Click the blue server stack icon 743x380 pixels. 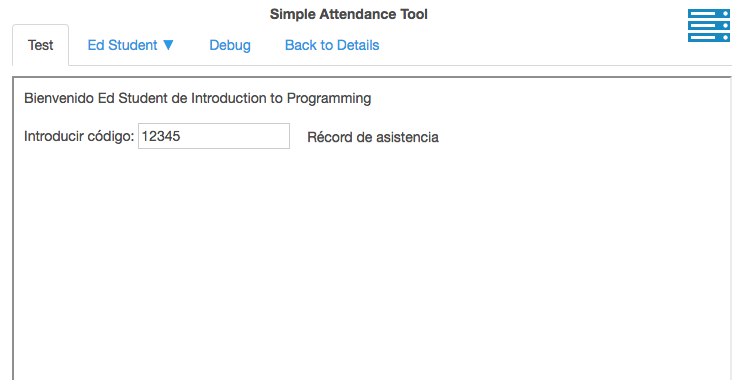(708, 25)
